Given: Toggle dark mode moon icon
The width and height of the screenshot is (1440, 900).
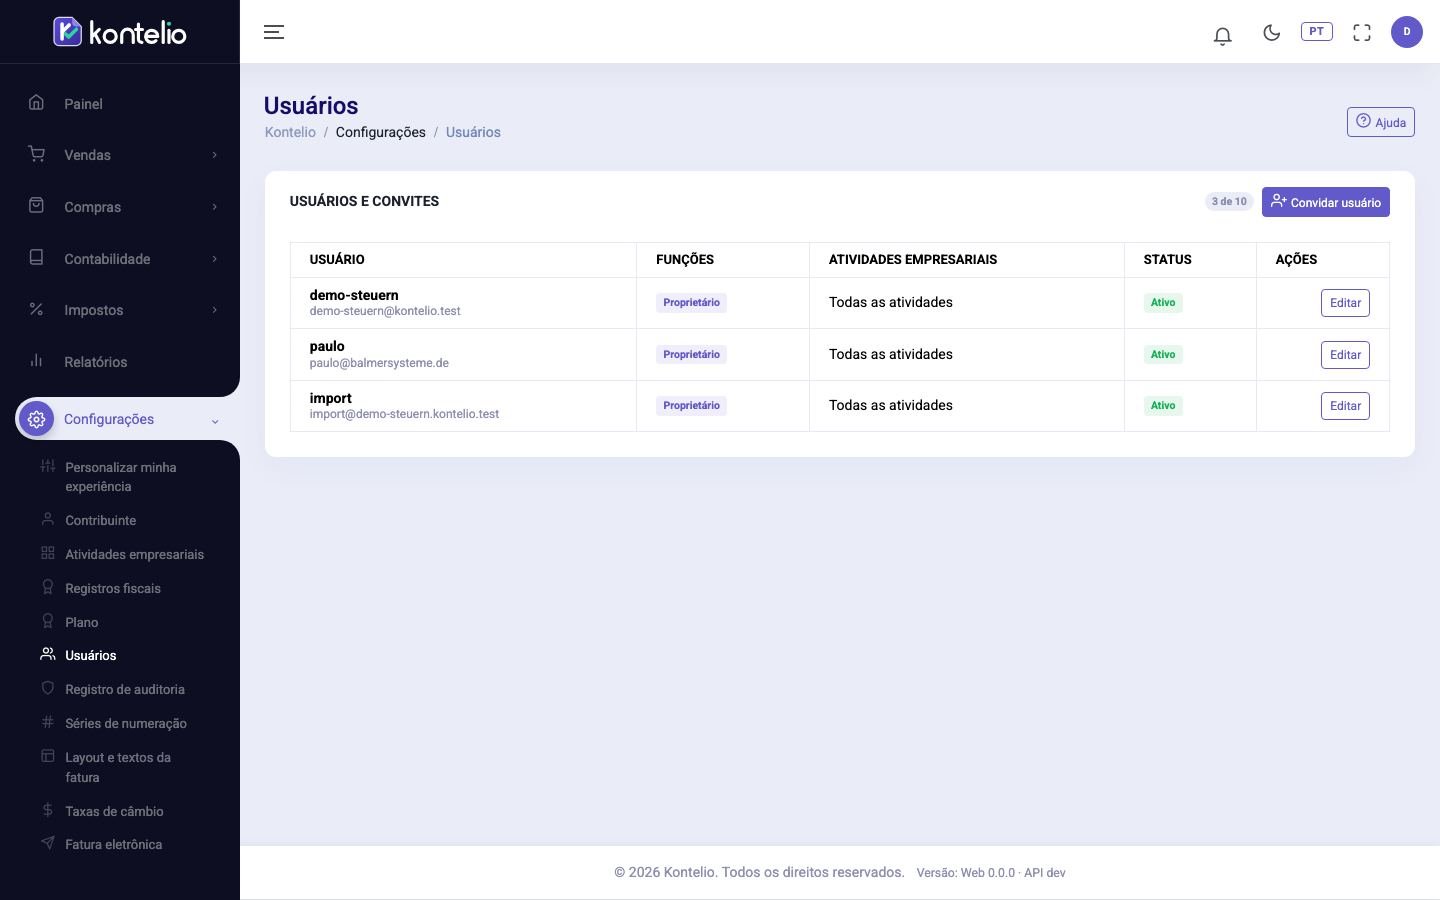Looking at the screenshot, I should [x=1271, y=32].
